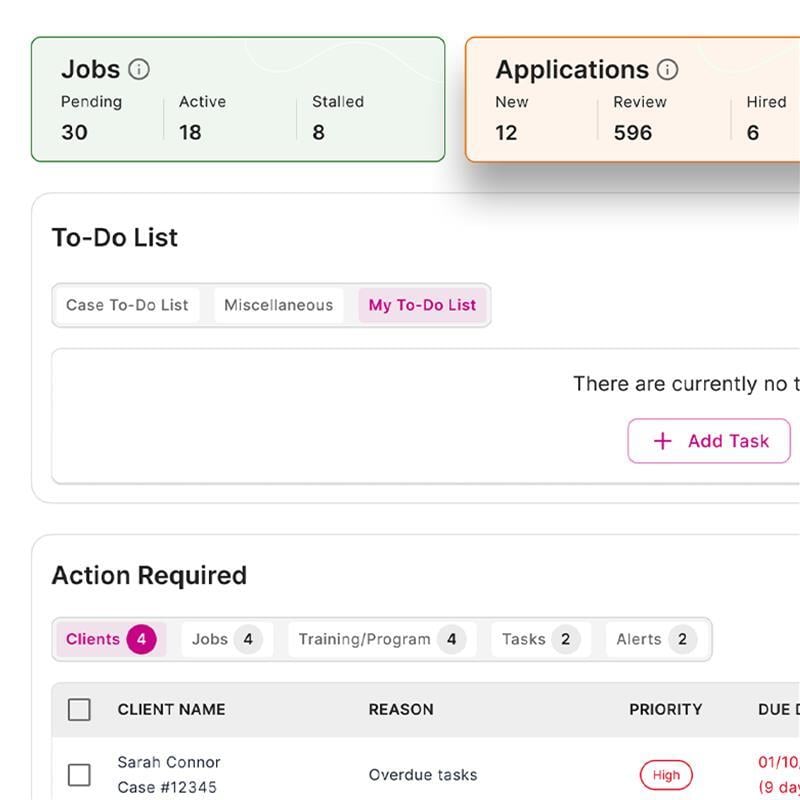Sort by Client Name column header
Image resolution: width=800 pixels, height=800 pixels.
[x=171, y=710]
